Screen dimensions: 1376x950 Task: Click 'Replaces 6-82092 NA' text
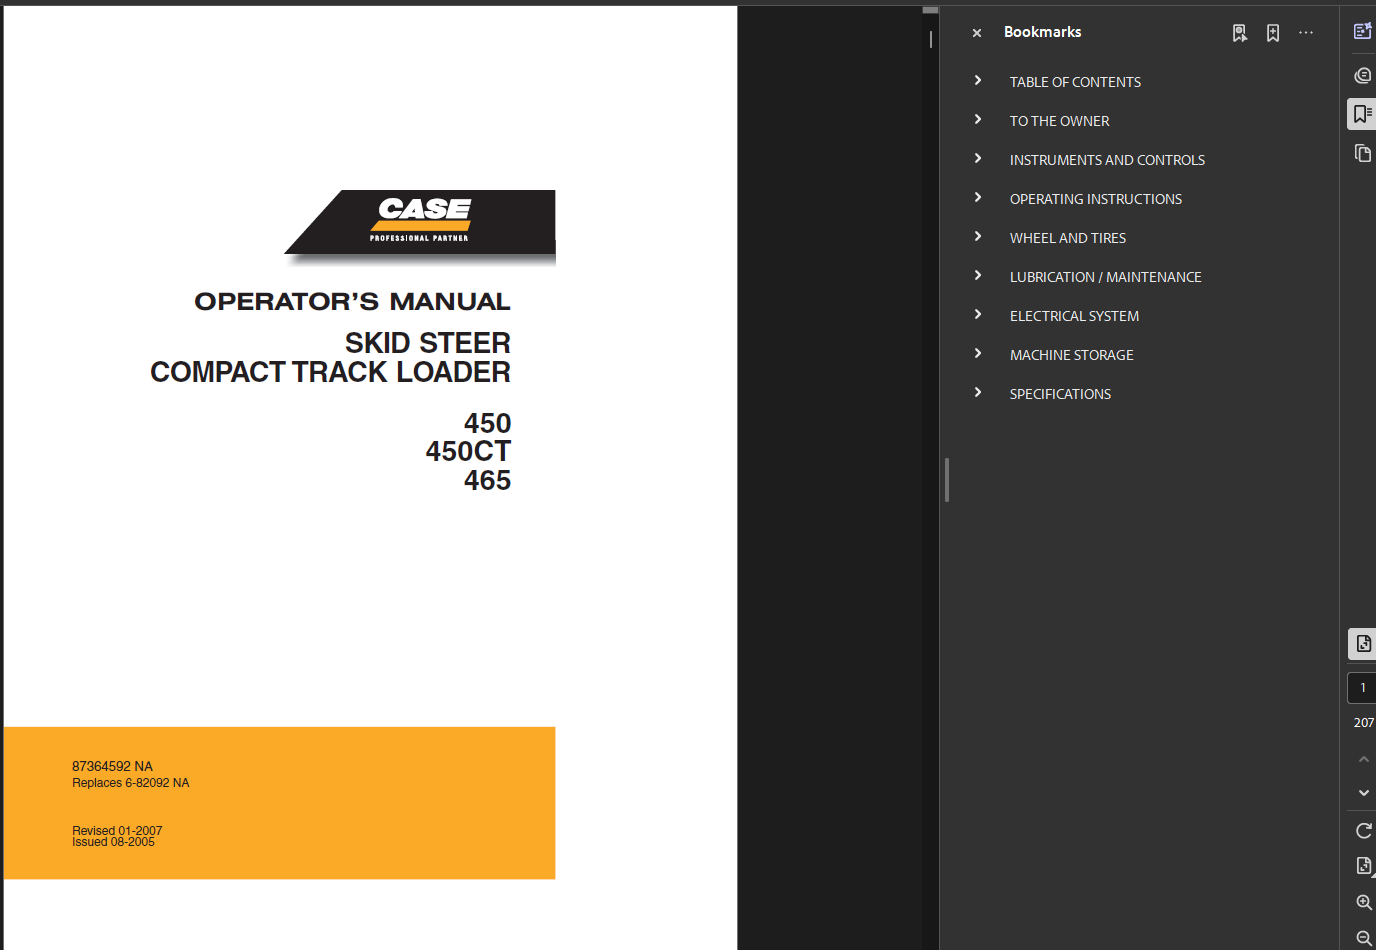(130, 783)
